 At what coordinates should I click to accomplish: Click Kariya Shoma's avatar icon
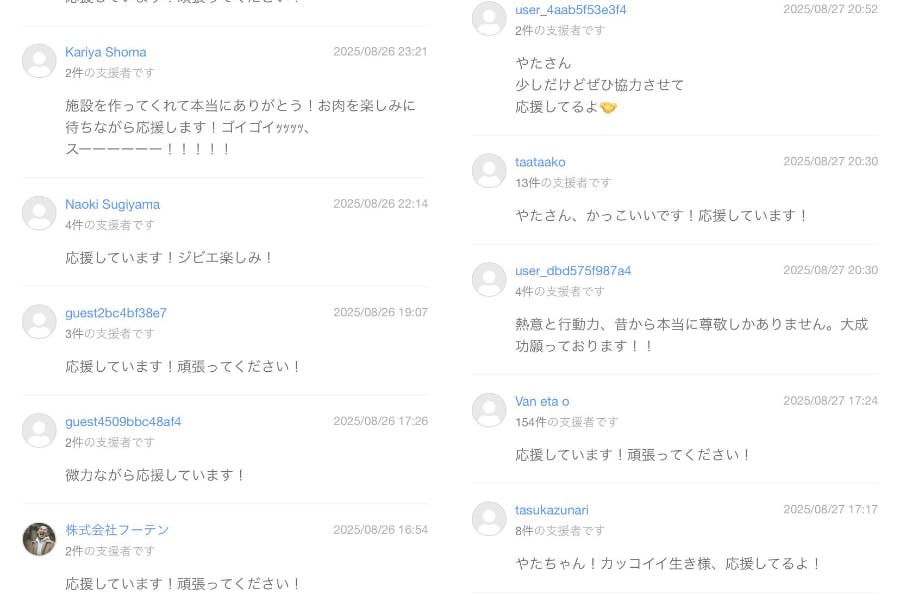[x=39, y=61]
